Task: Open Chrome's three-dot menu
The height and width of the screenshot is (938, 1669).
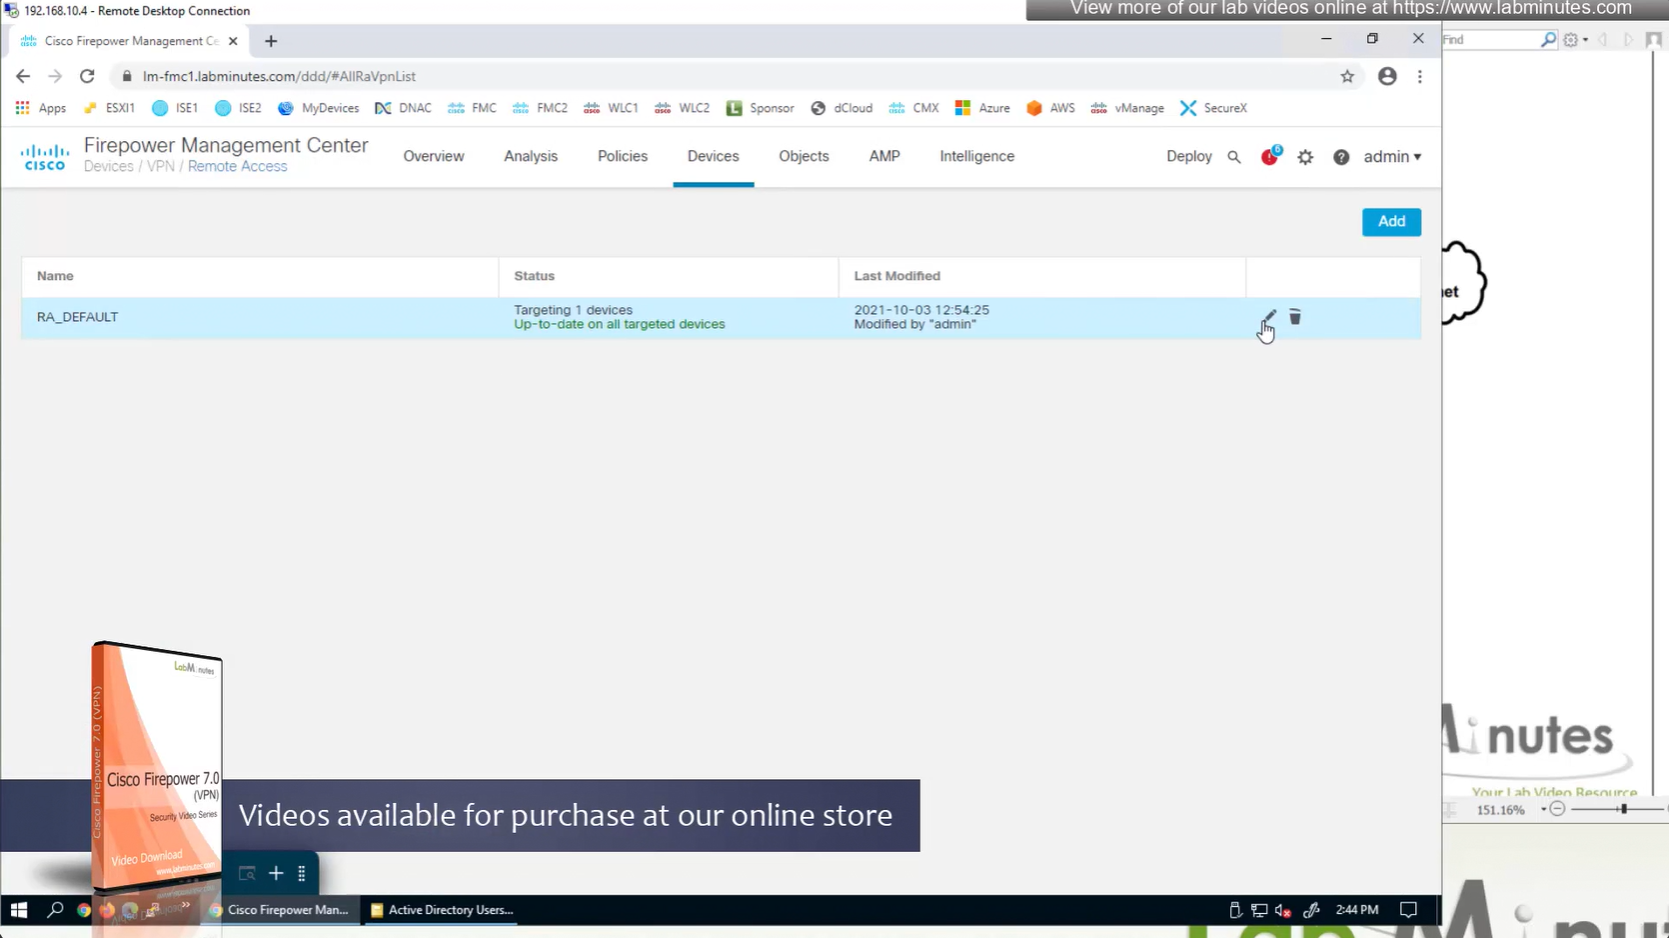Action: 1420,76
